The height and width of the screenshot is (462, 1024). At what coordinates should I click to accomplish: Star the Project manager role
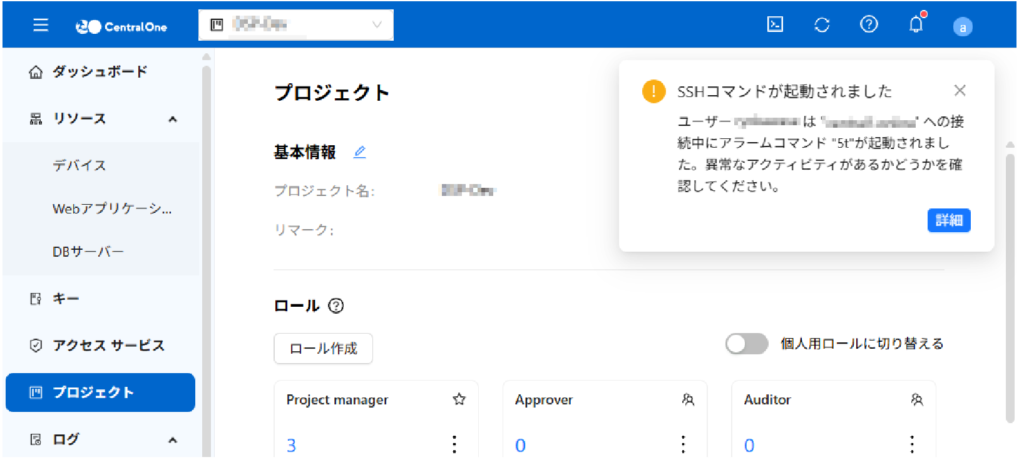459,399
